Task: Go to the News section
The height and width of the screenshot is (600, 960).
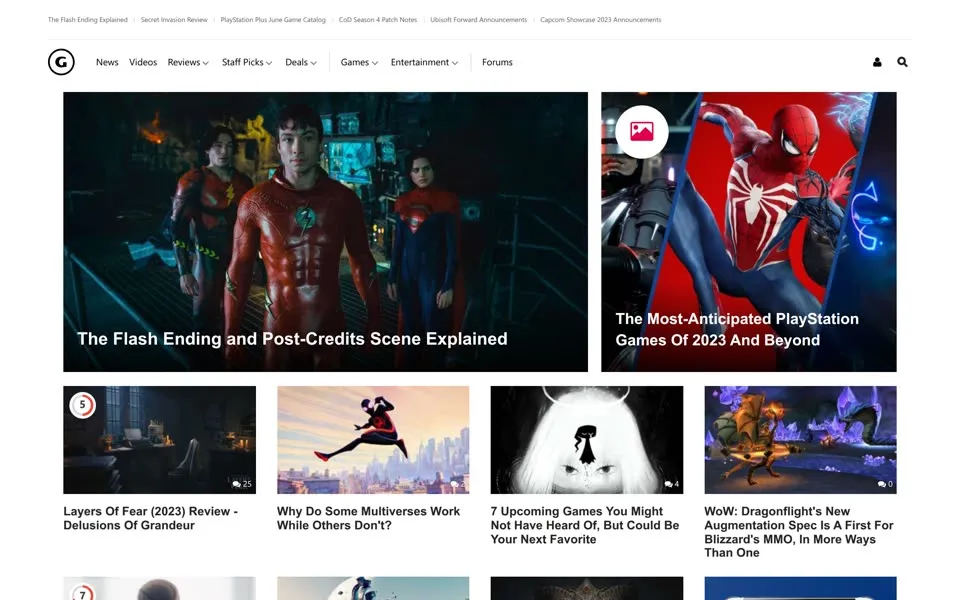Action: tap(107, 62)
